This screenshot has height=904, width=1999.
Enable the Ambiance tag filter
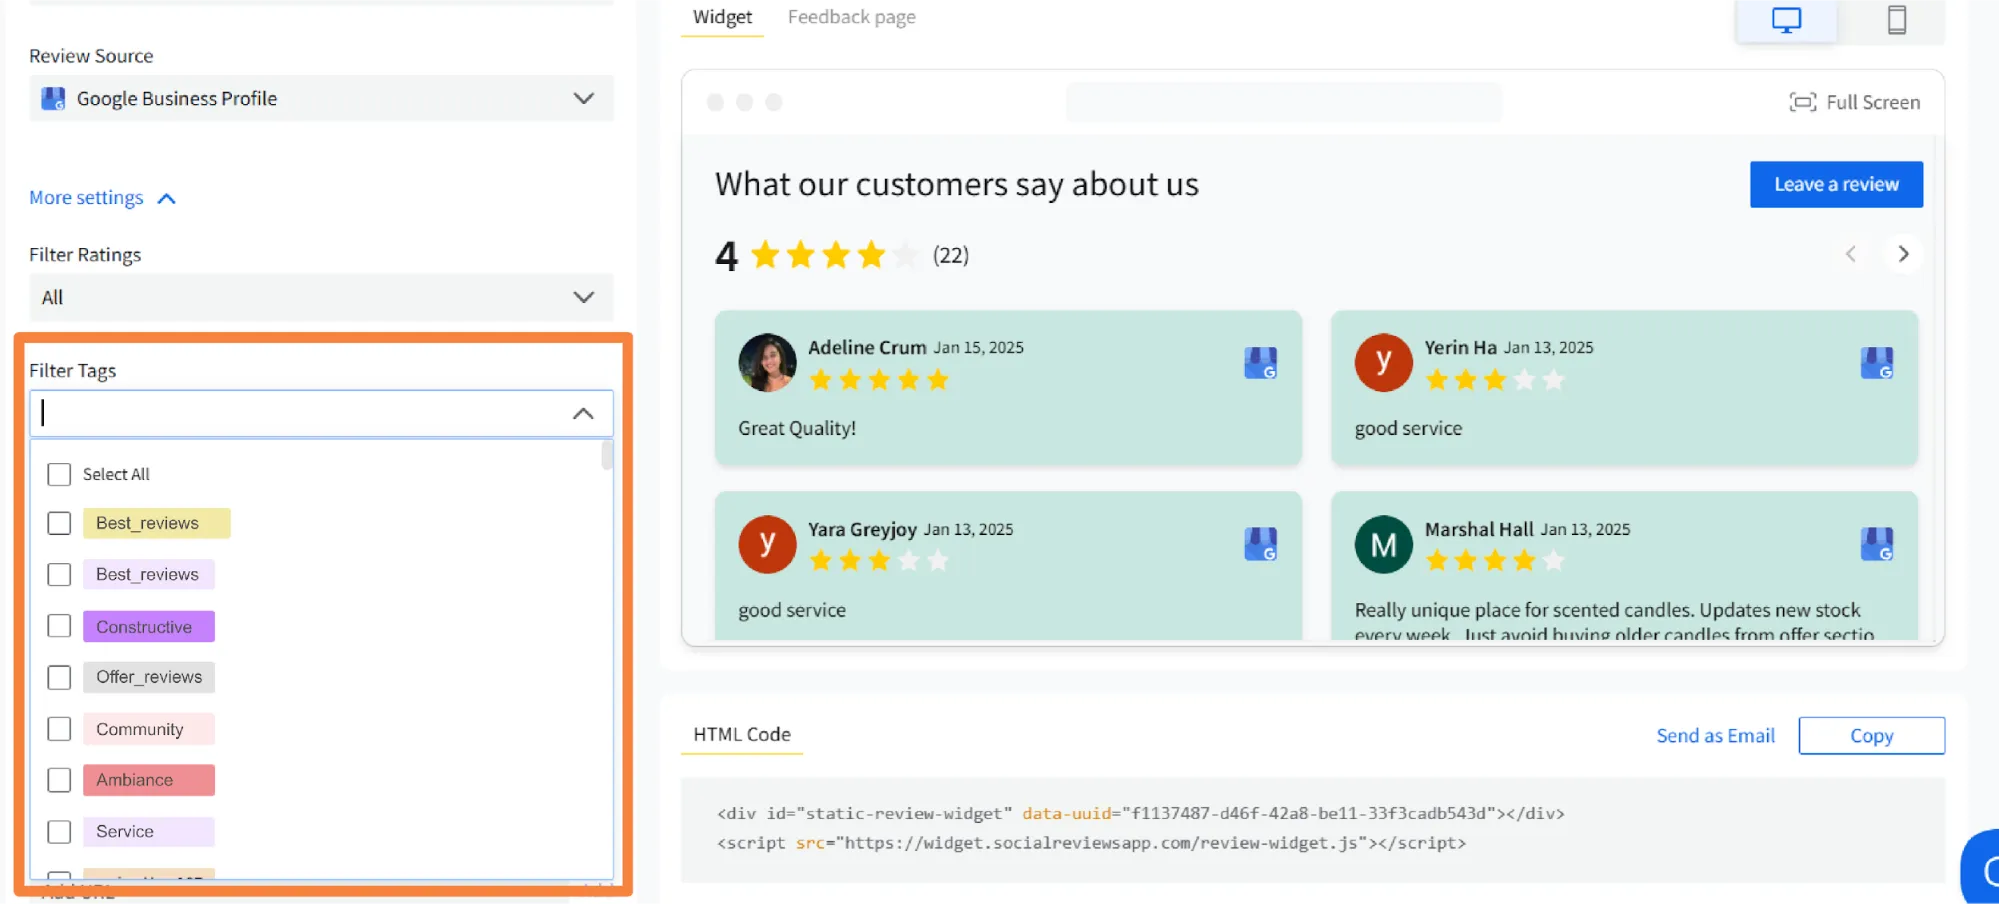pos(59,780)
